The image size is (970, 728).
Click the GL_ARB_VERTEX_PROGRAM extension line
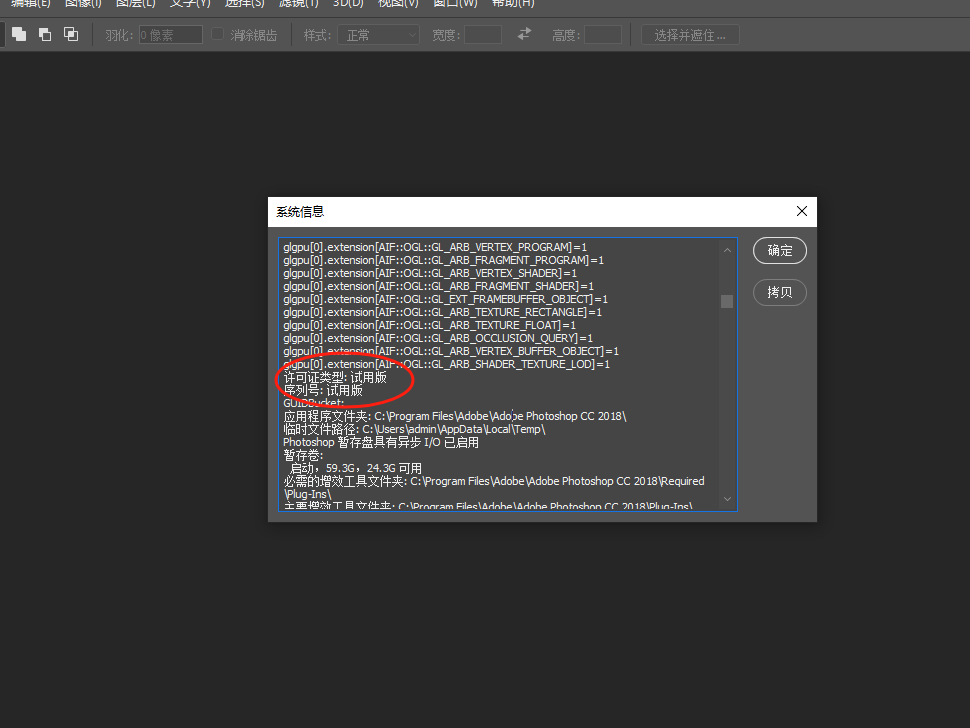[x=435, y=247]
